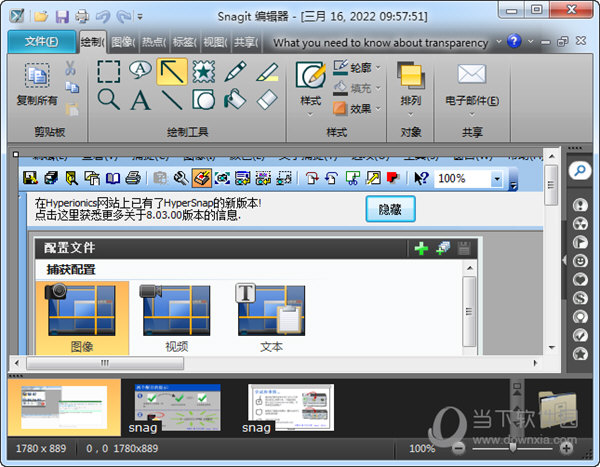Click the canvas vertical scrollbar thumb
Image resolution: width=600 pixels, height=467 pixels.
(551, 185)
